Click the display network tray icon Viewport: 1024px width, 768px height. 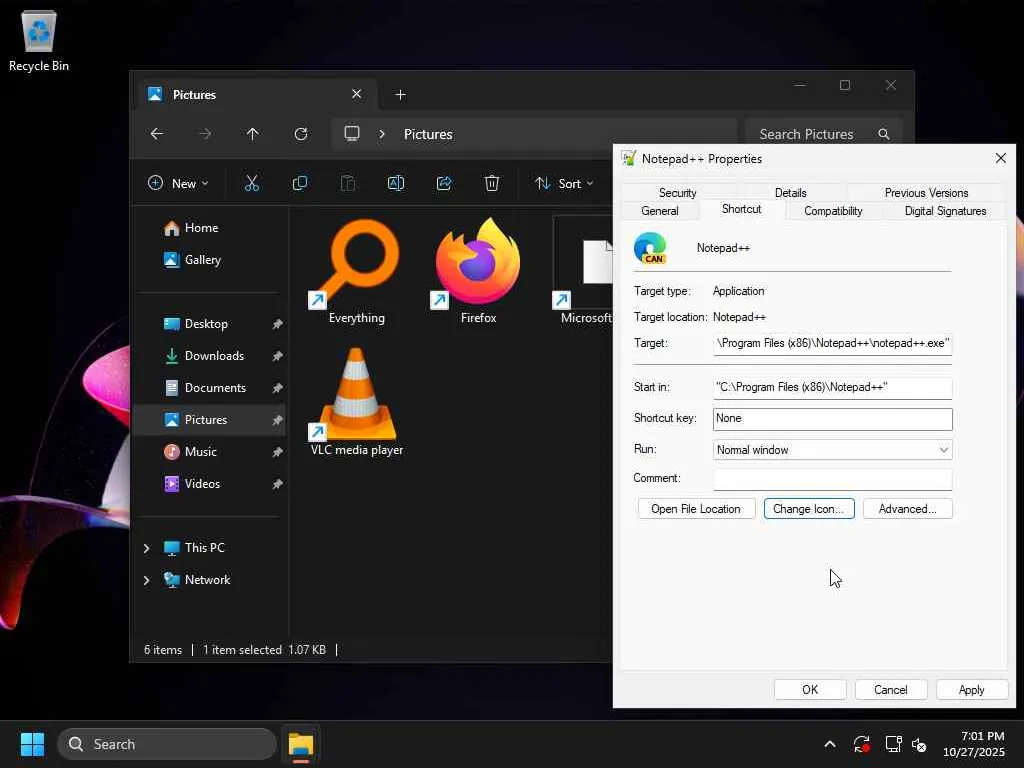tap(893, 744)
